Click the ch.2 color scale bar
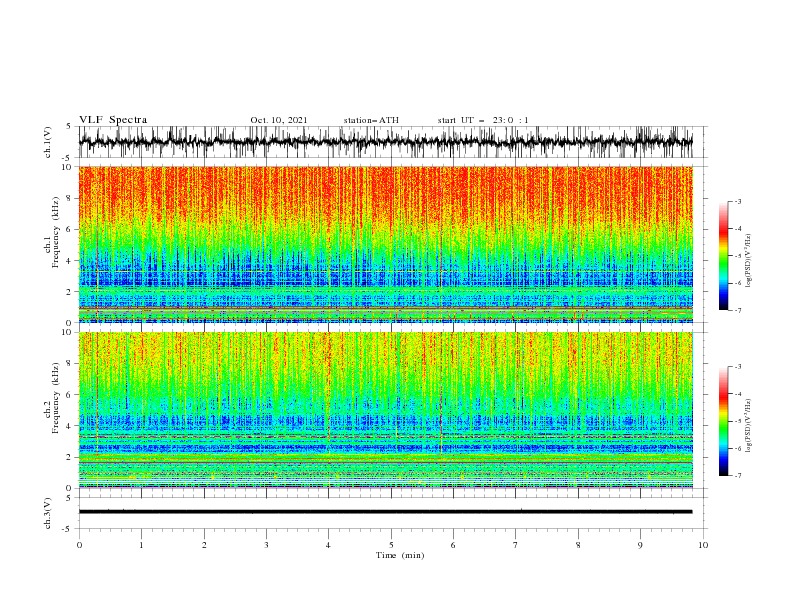Viewport: 792px width, 612px height. 723,421
